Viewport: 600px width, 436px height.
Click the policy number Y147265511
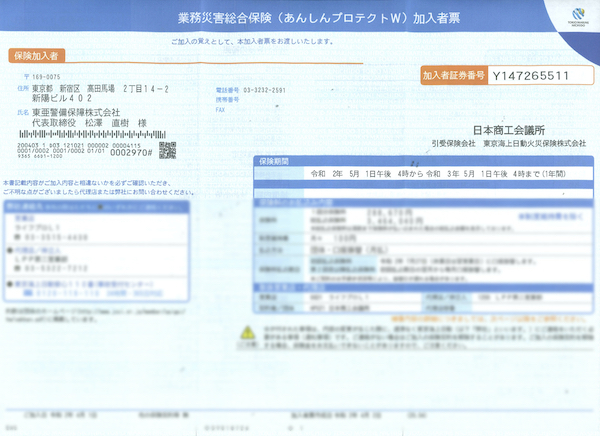pyautogui.click(x=530, y=76)
